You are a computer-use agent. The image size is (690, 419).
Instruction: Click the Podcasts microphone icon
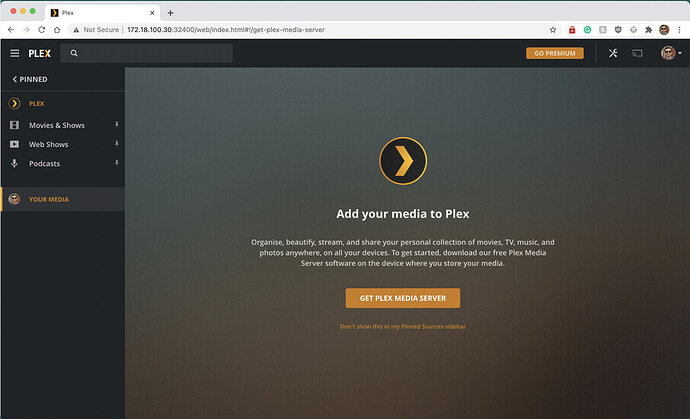point(15,163)
